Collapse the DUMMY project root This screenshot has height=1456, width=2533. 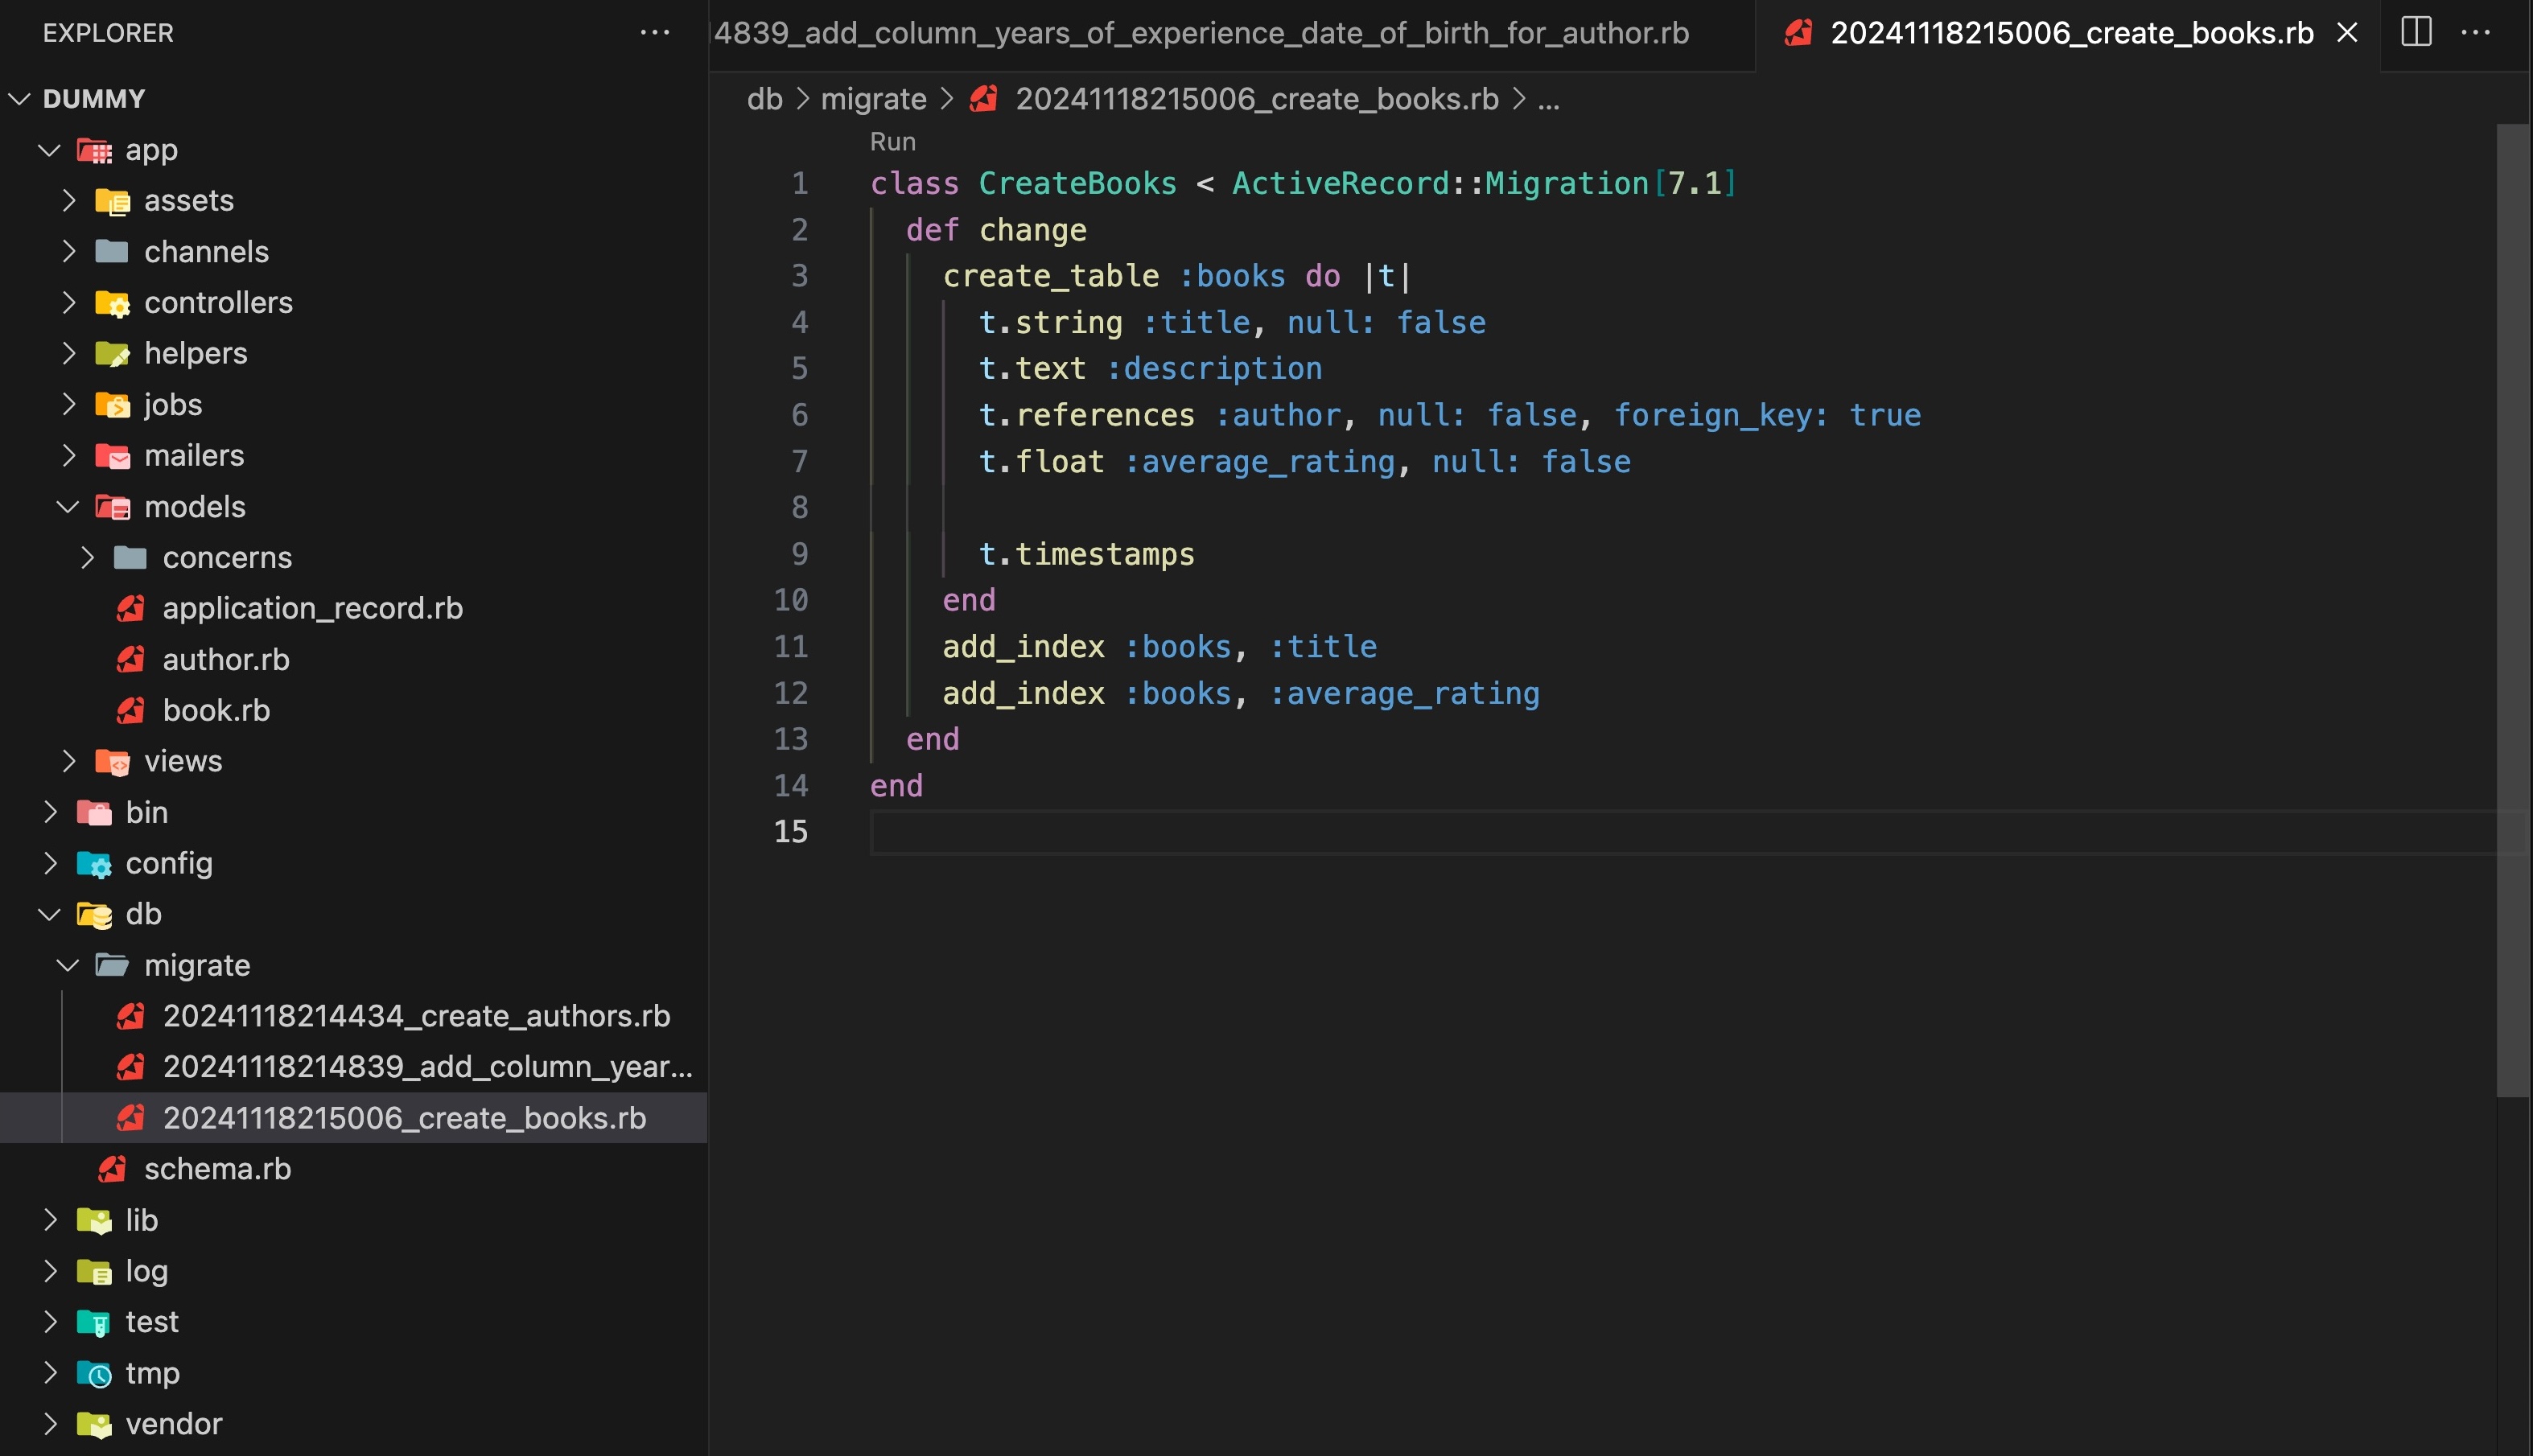(x=19, y=99)
